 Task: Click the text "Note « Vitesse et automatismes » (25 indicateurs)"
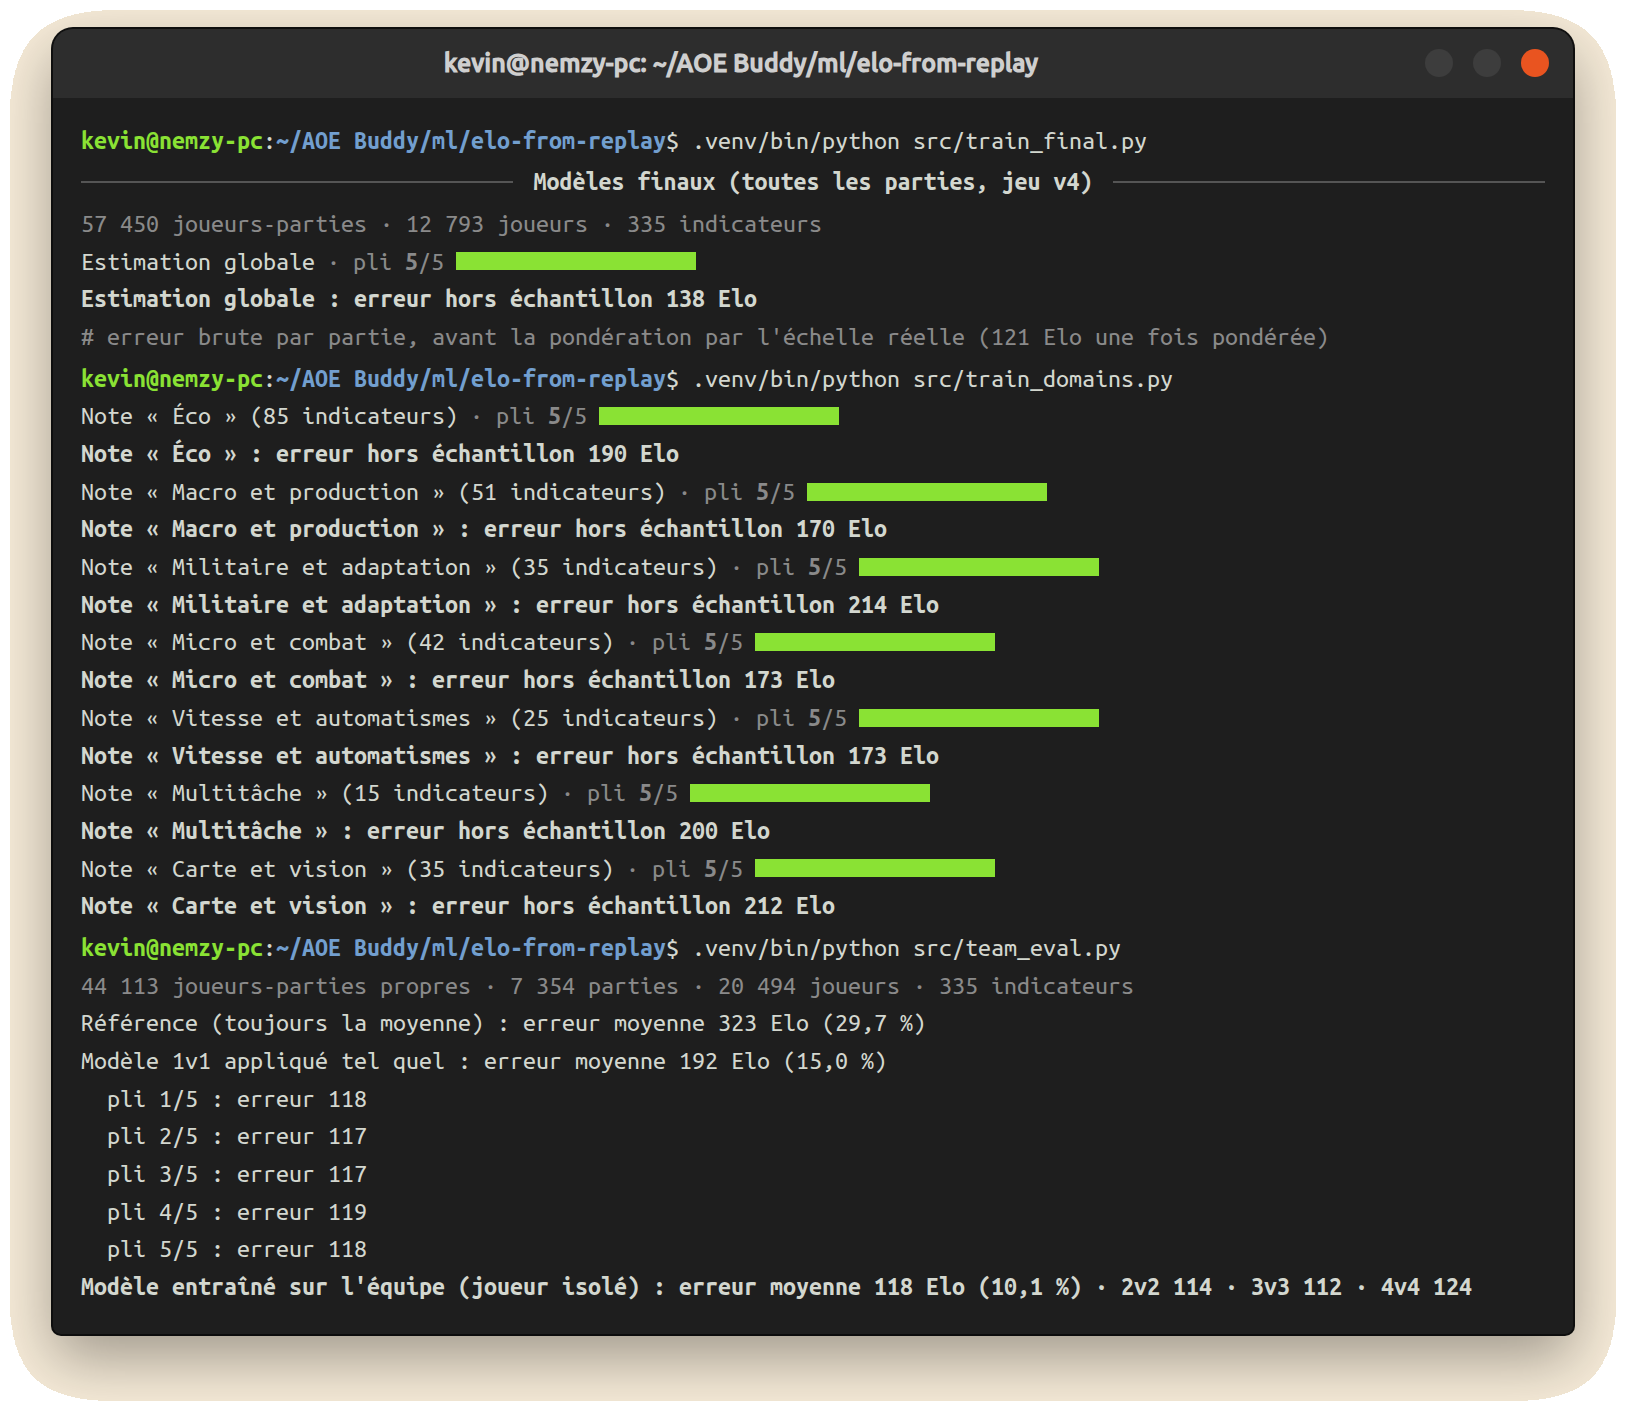[399, 718]
